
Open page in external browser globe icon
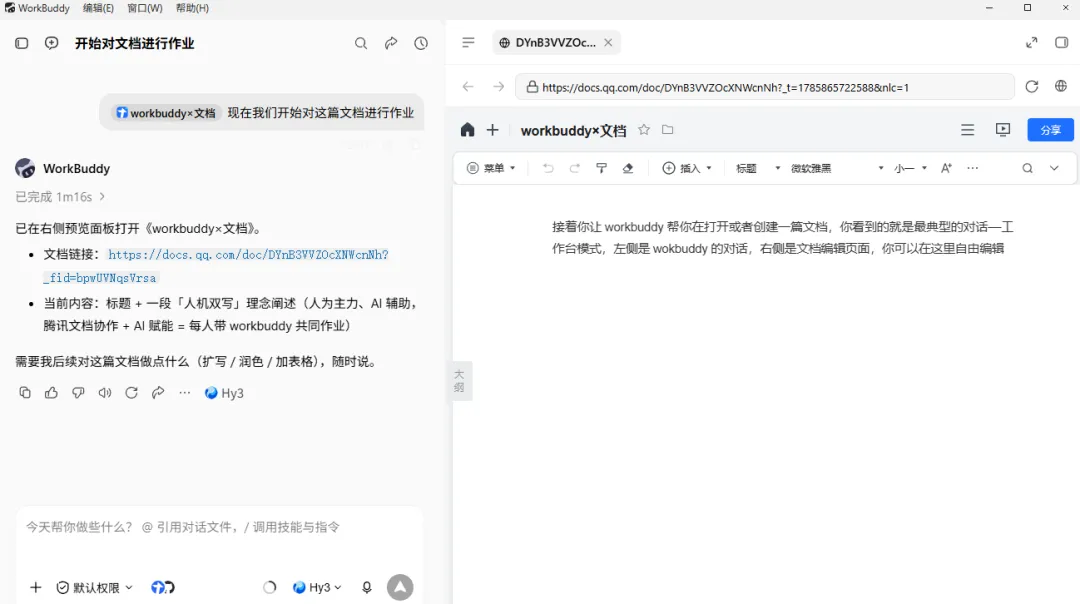[1061, 86]
